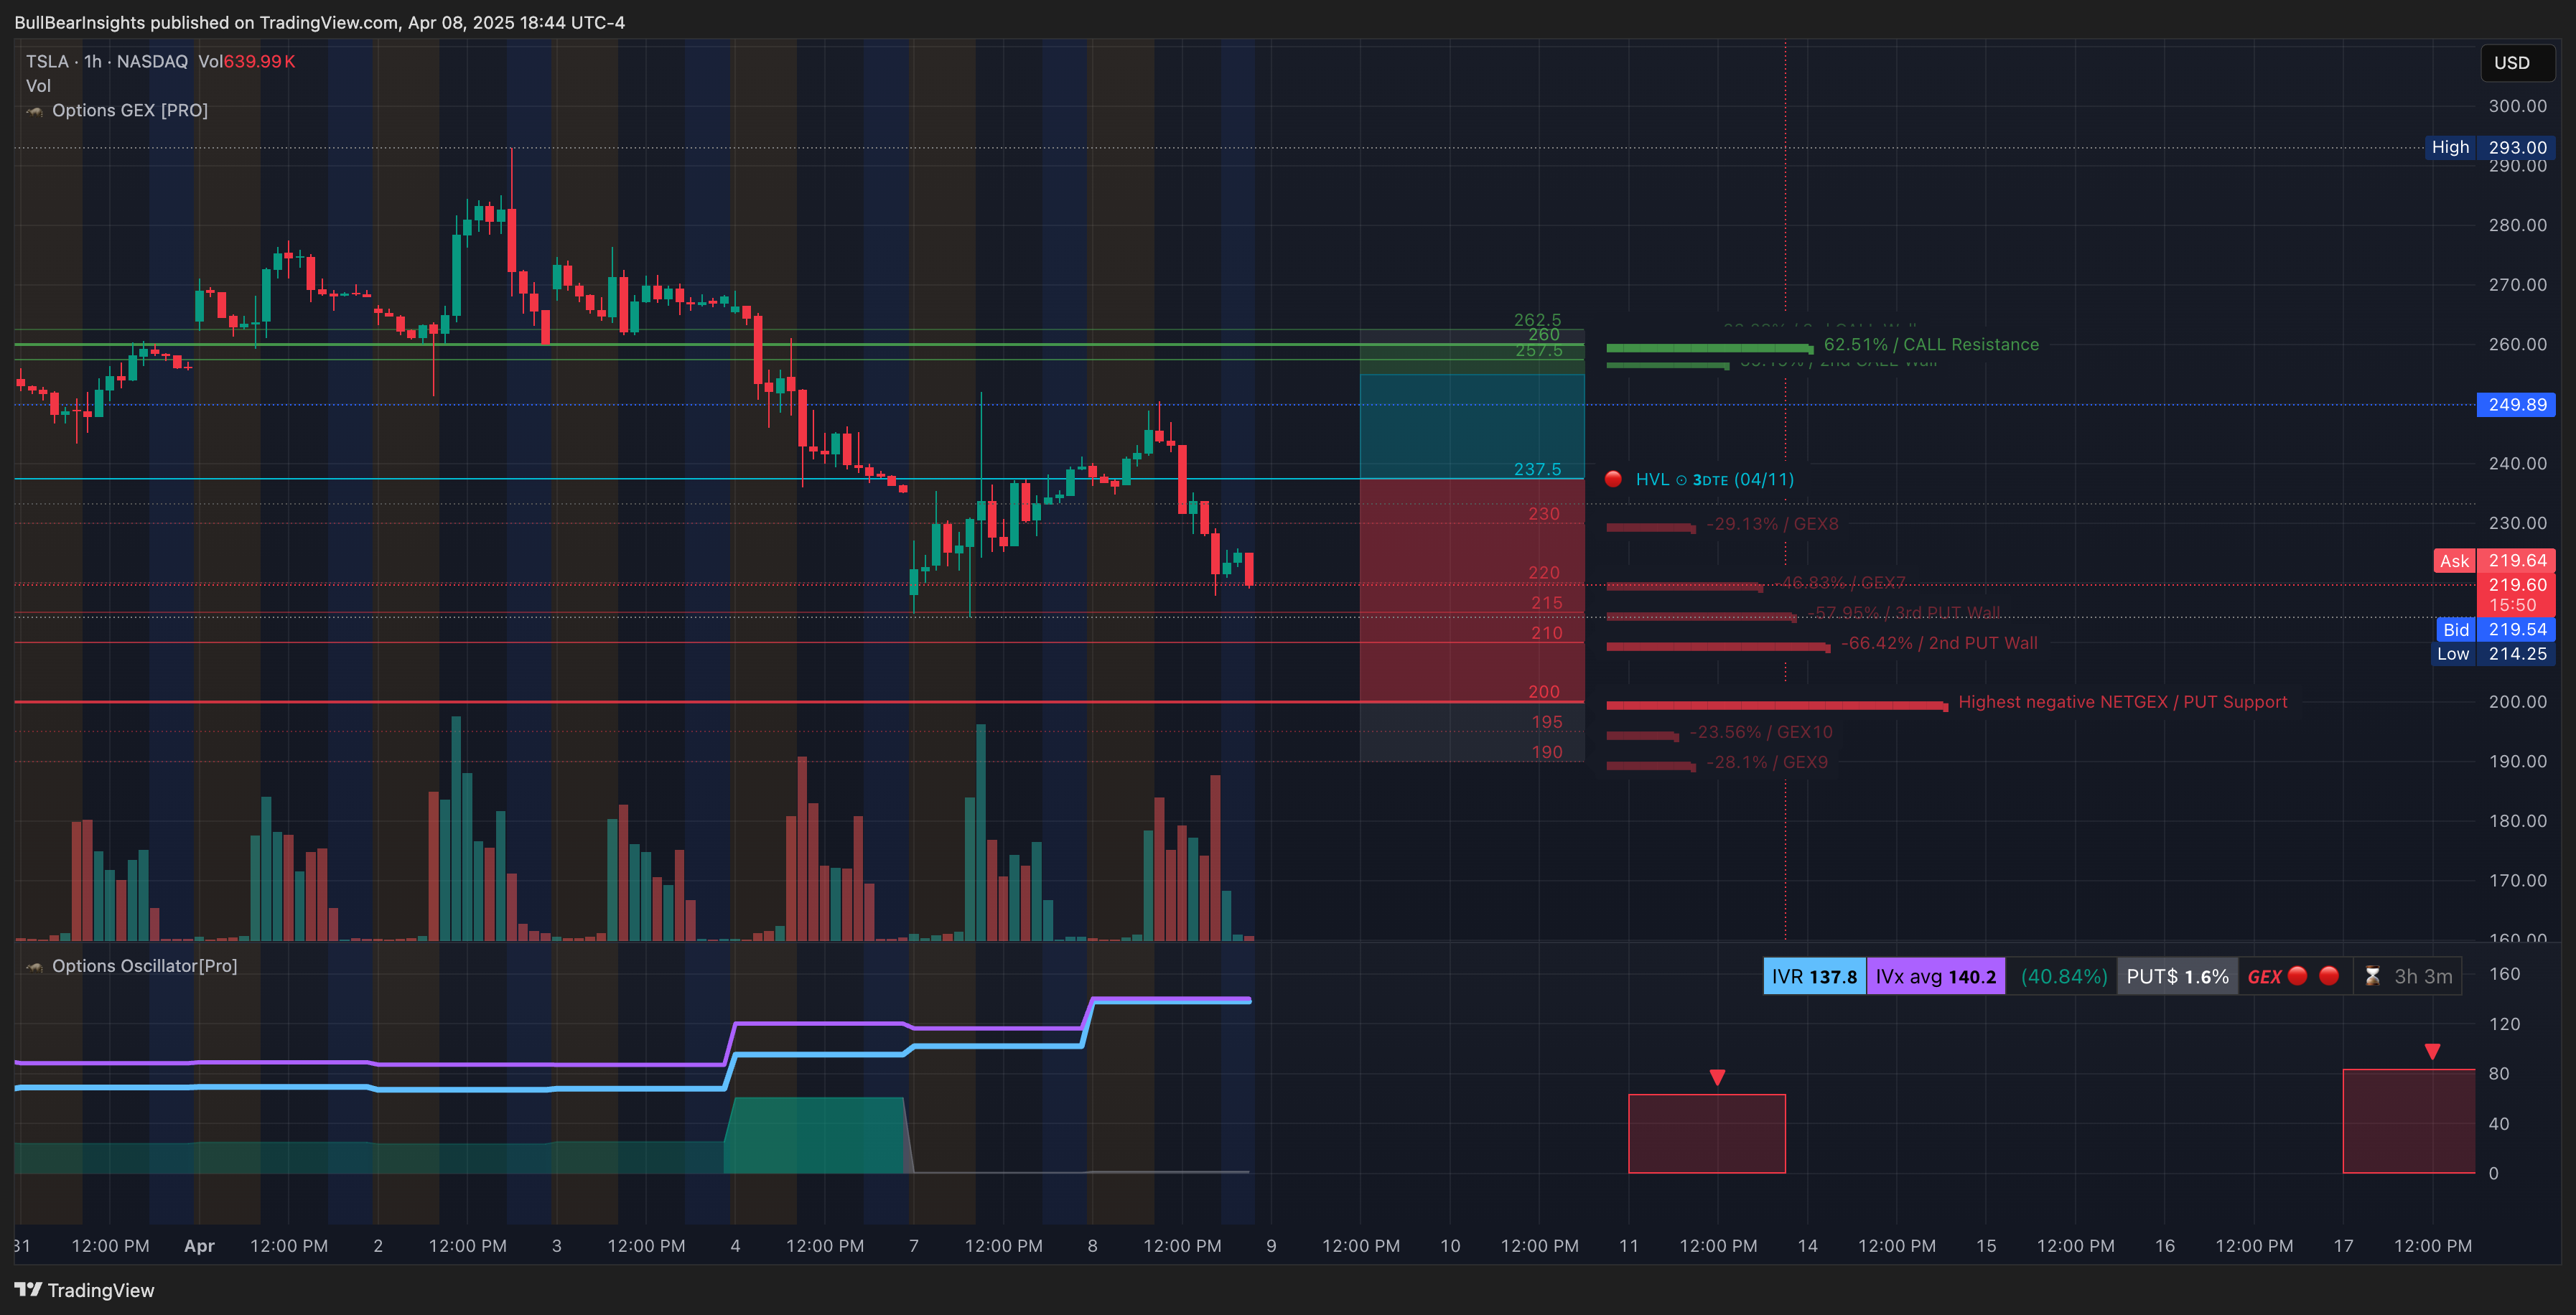Click the Low 214.25 label

[x=2492, y=654]
